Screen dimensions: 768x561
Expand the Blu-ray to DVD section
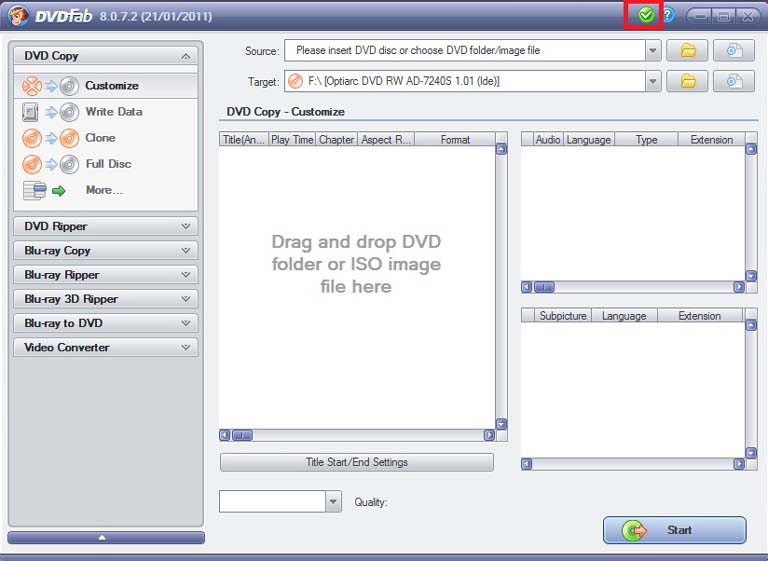(106, 323)
